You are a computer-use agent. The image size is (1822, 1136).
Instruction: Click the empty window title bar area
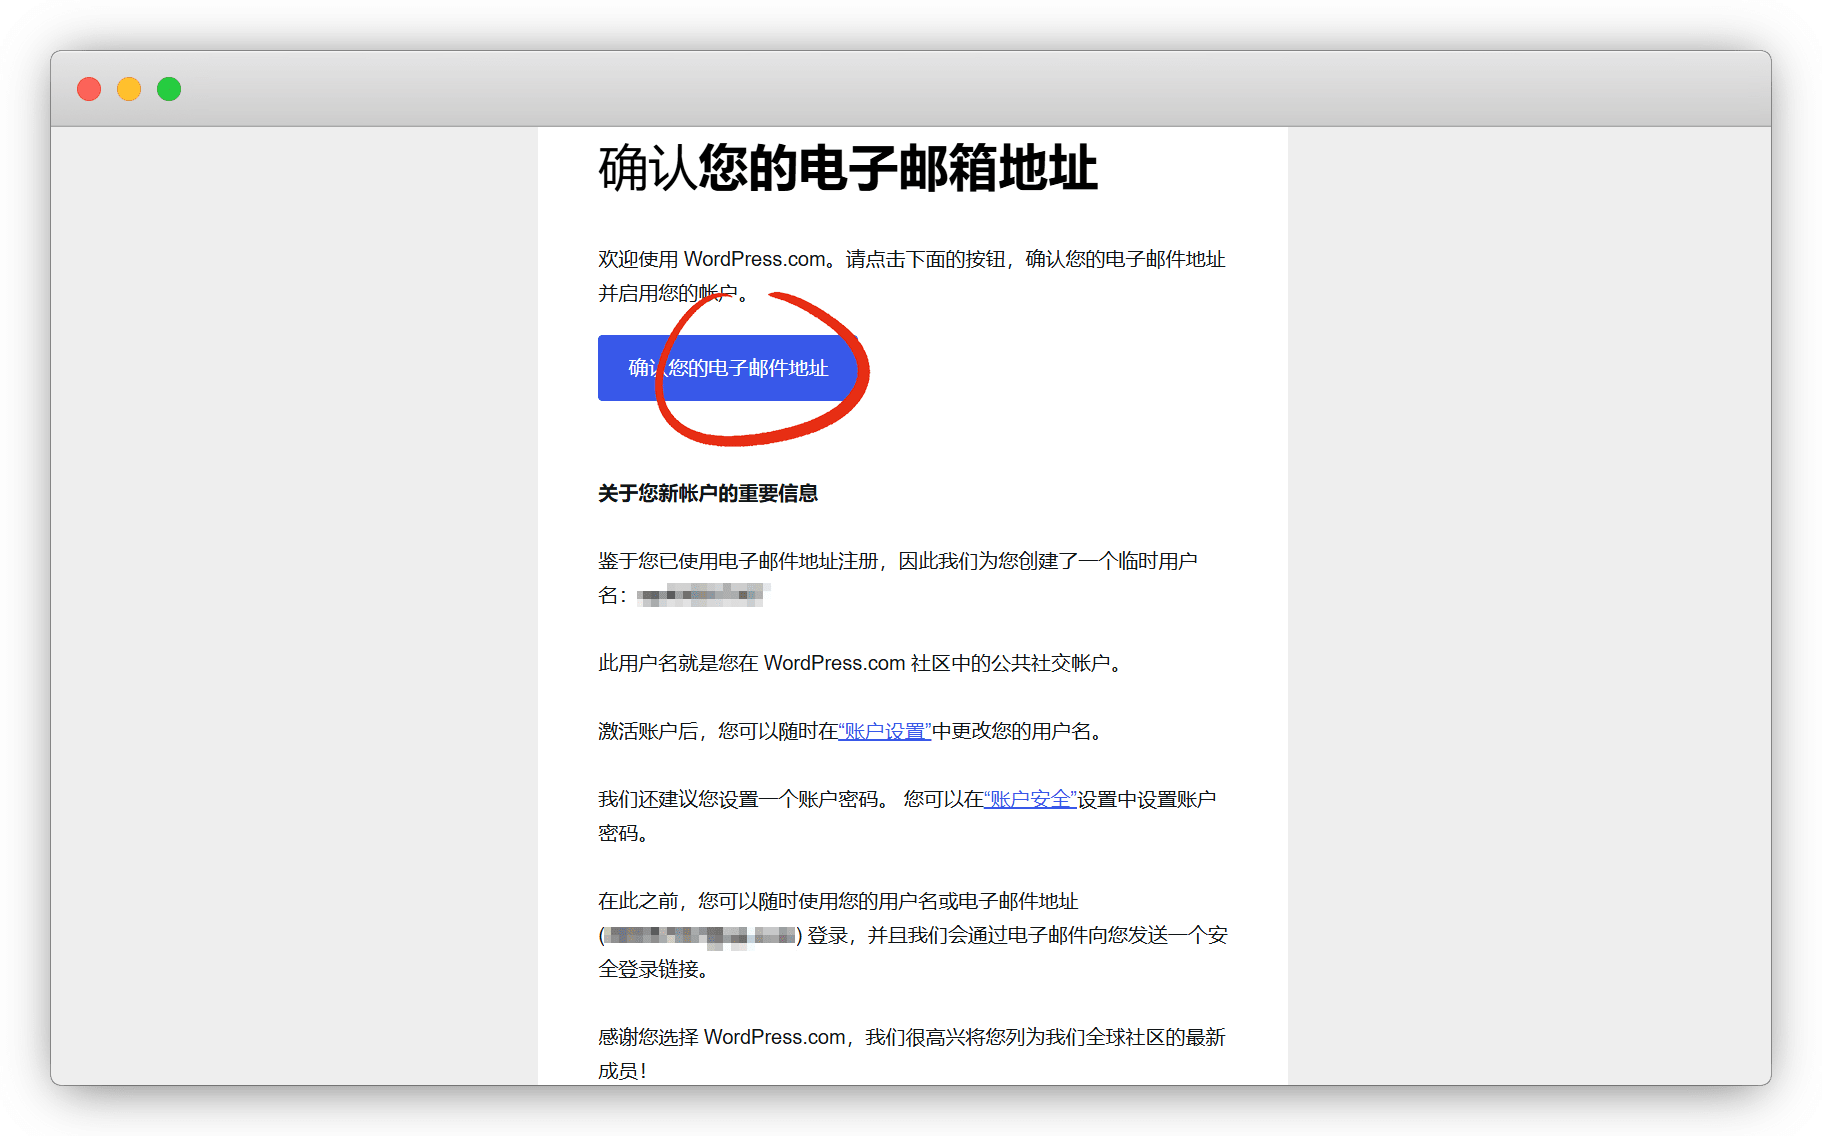(x=900, y=89)
